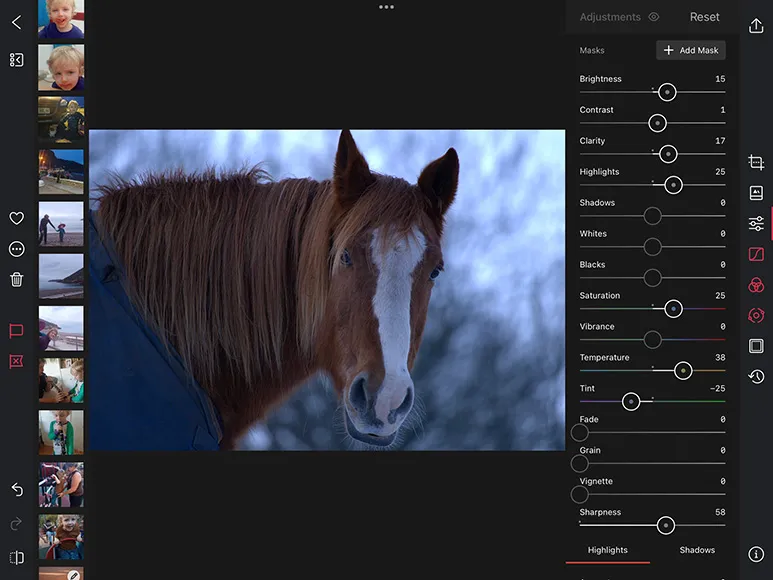Select the curves tool icon

756,255
